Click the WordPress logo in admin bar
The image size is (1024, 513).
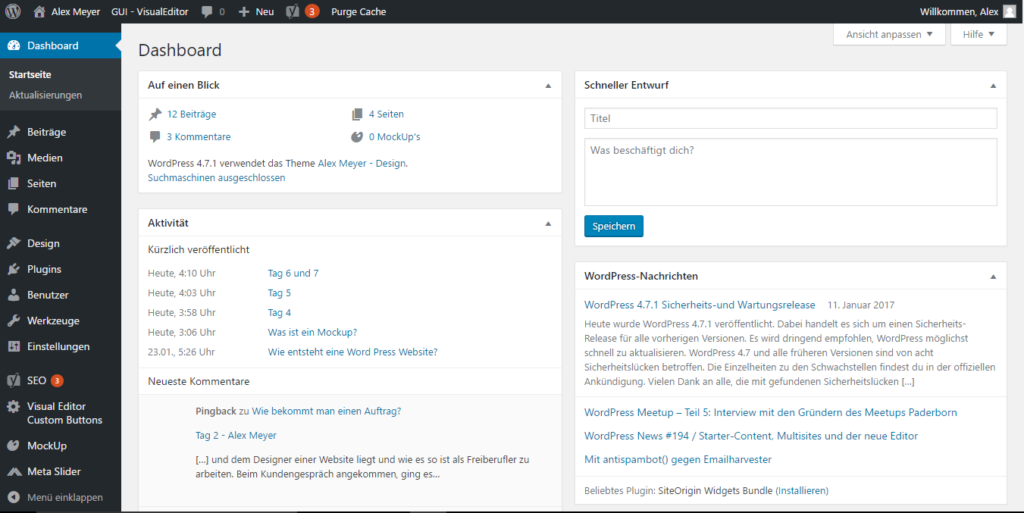click(13, 12)
